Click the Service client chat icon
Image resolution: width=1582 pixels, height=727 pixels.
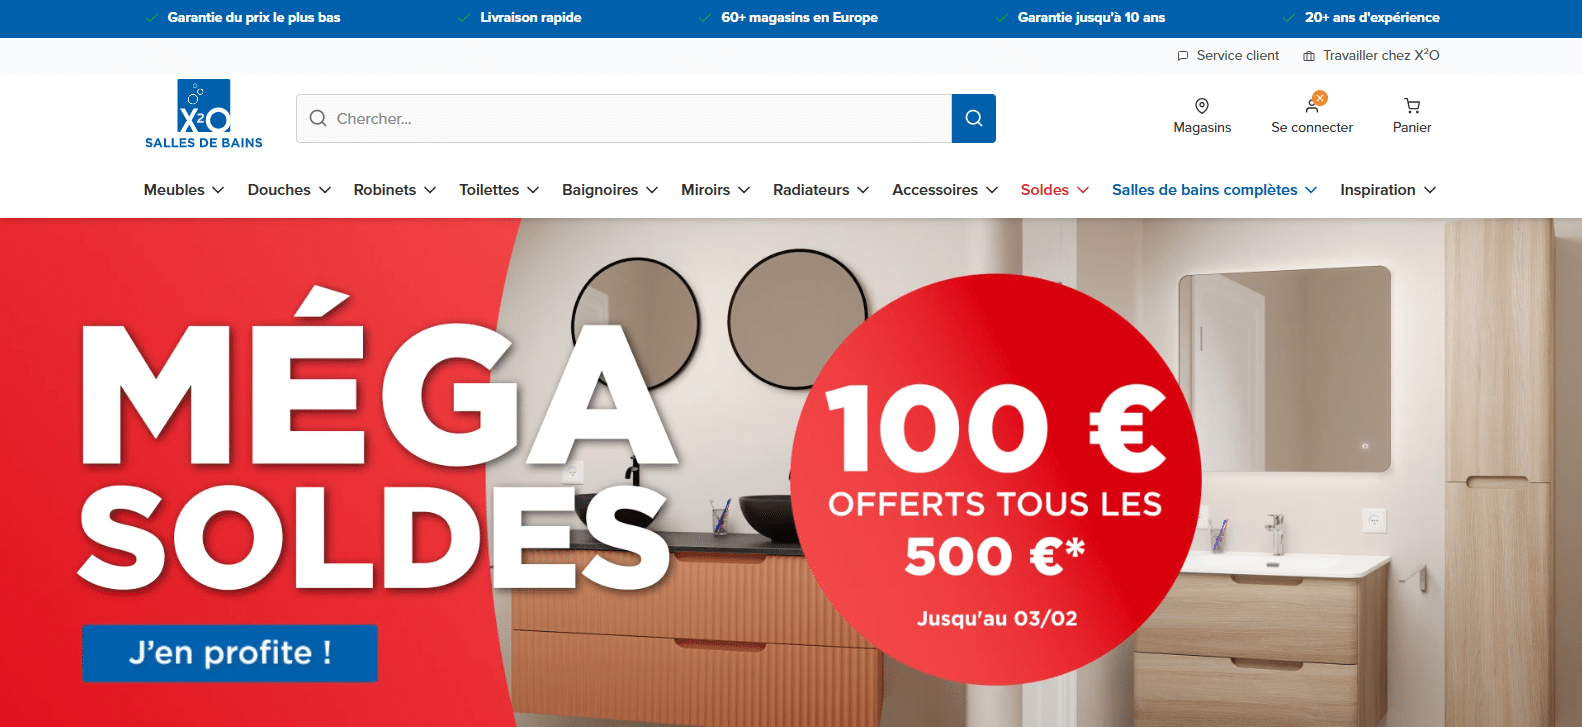(1183, 56)
